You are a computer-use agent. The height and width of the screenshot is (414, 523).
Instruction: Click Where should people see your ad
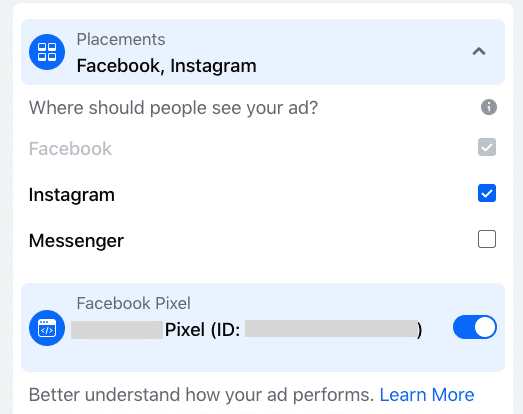(x=173, y=108)
